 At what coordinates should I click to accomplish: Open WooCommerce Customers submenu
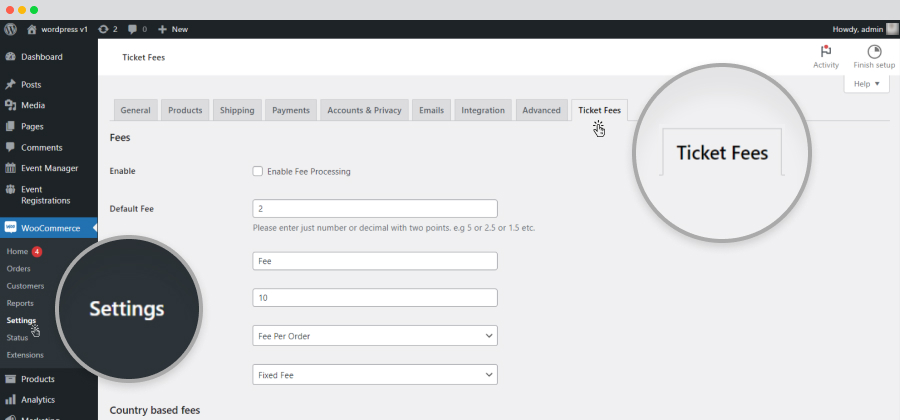coord(25,286)
